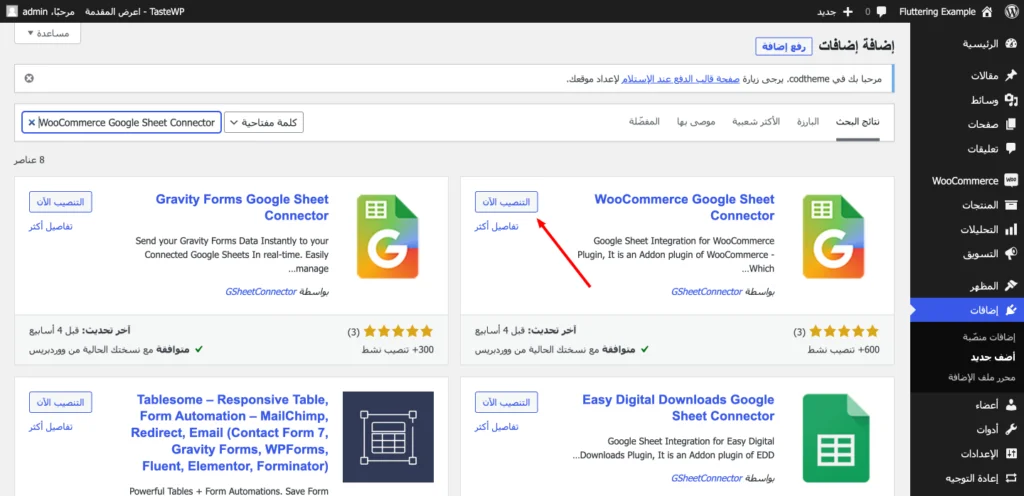Expand the مساعدة help panel

click(x=47, y=33)
